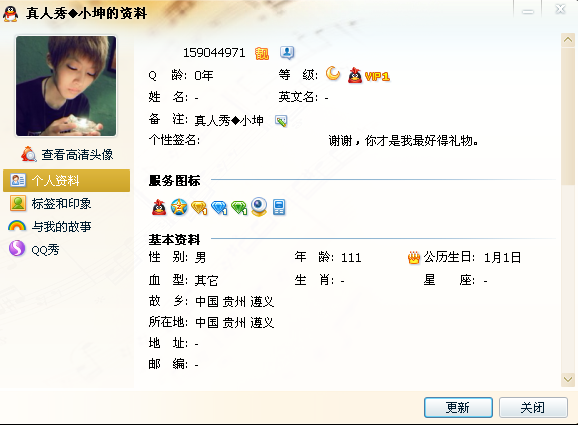This screenshot has height=425, width=578.
Task: Click the 更新 button
Action: pos(458,407)
